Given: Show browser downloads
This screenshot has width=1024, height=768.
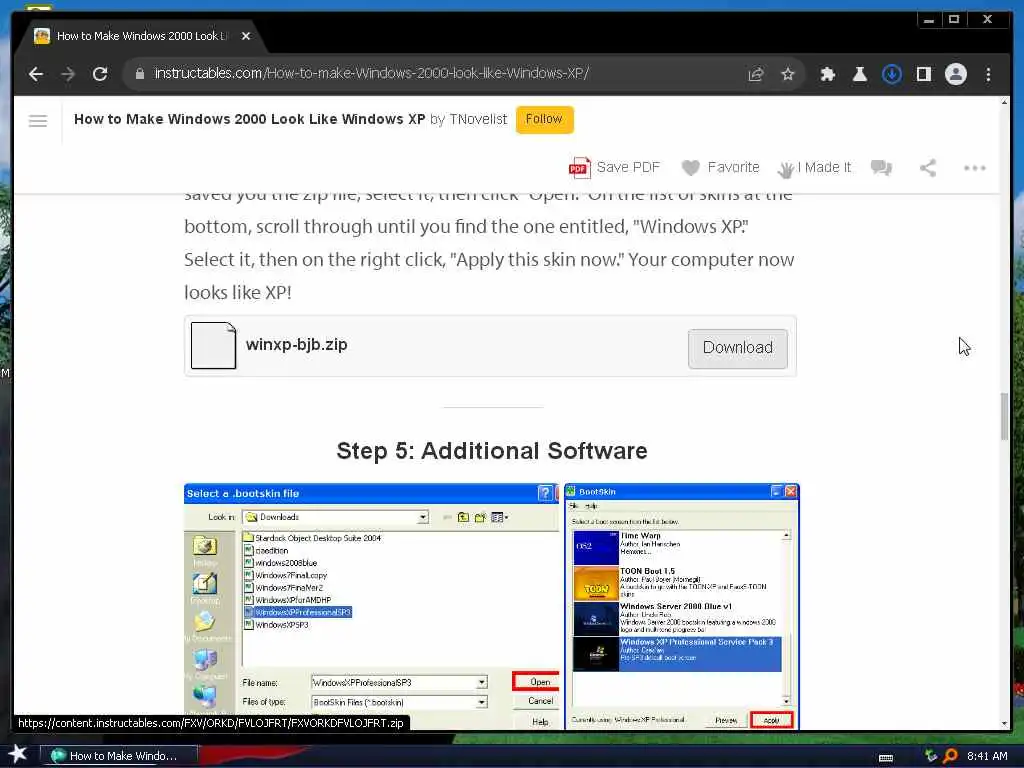Looking at the screenshot, I should pyautogui.click(x=891, y=74).
